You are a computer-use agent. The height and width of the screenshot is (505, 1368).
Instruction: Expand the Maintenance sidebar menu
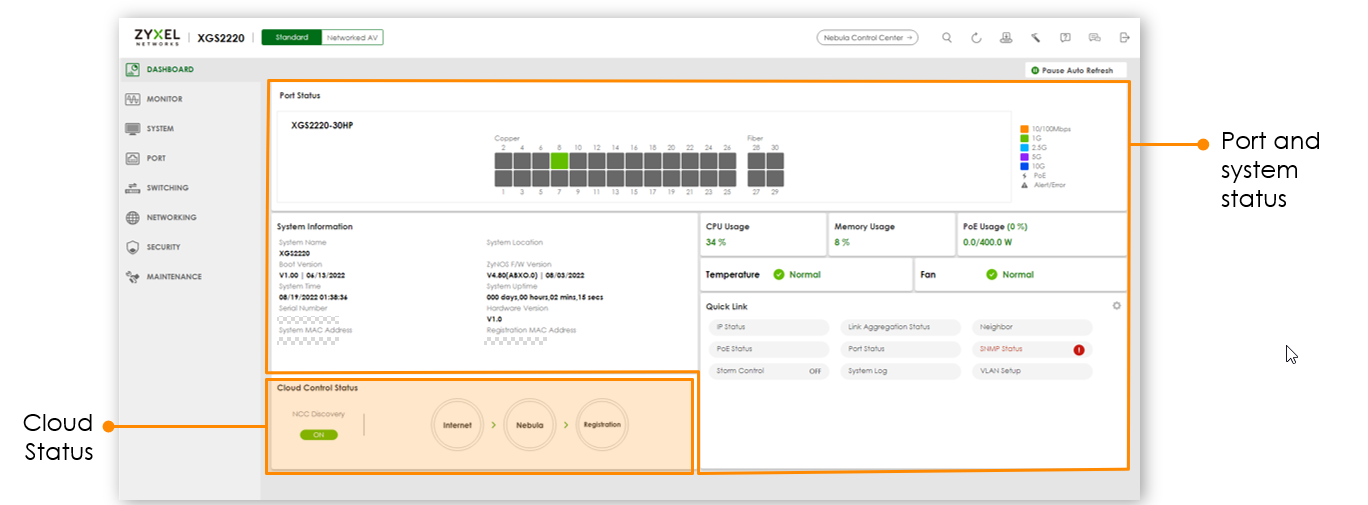click(173, 277)
